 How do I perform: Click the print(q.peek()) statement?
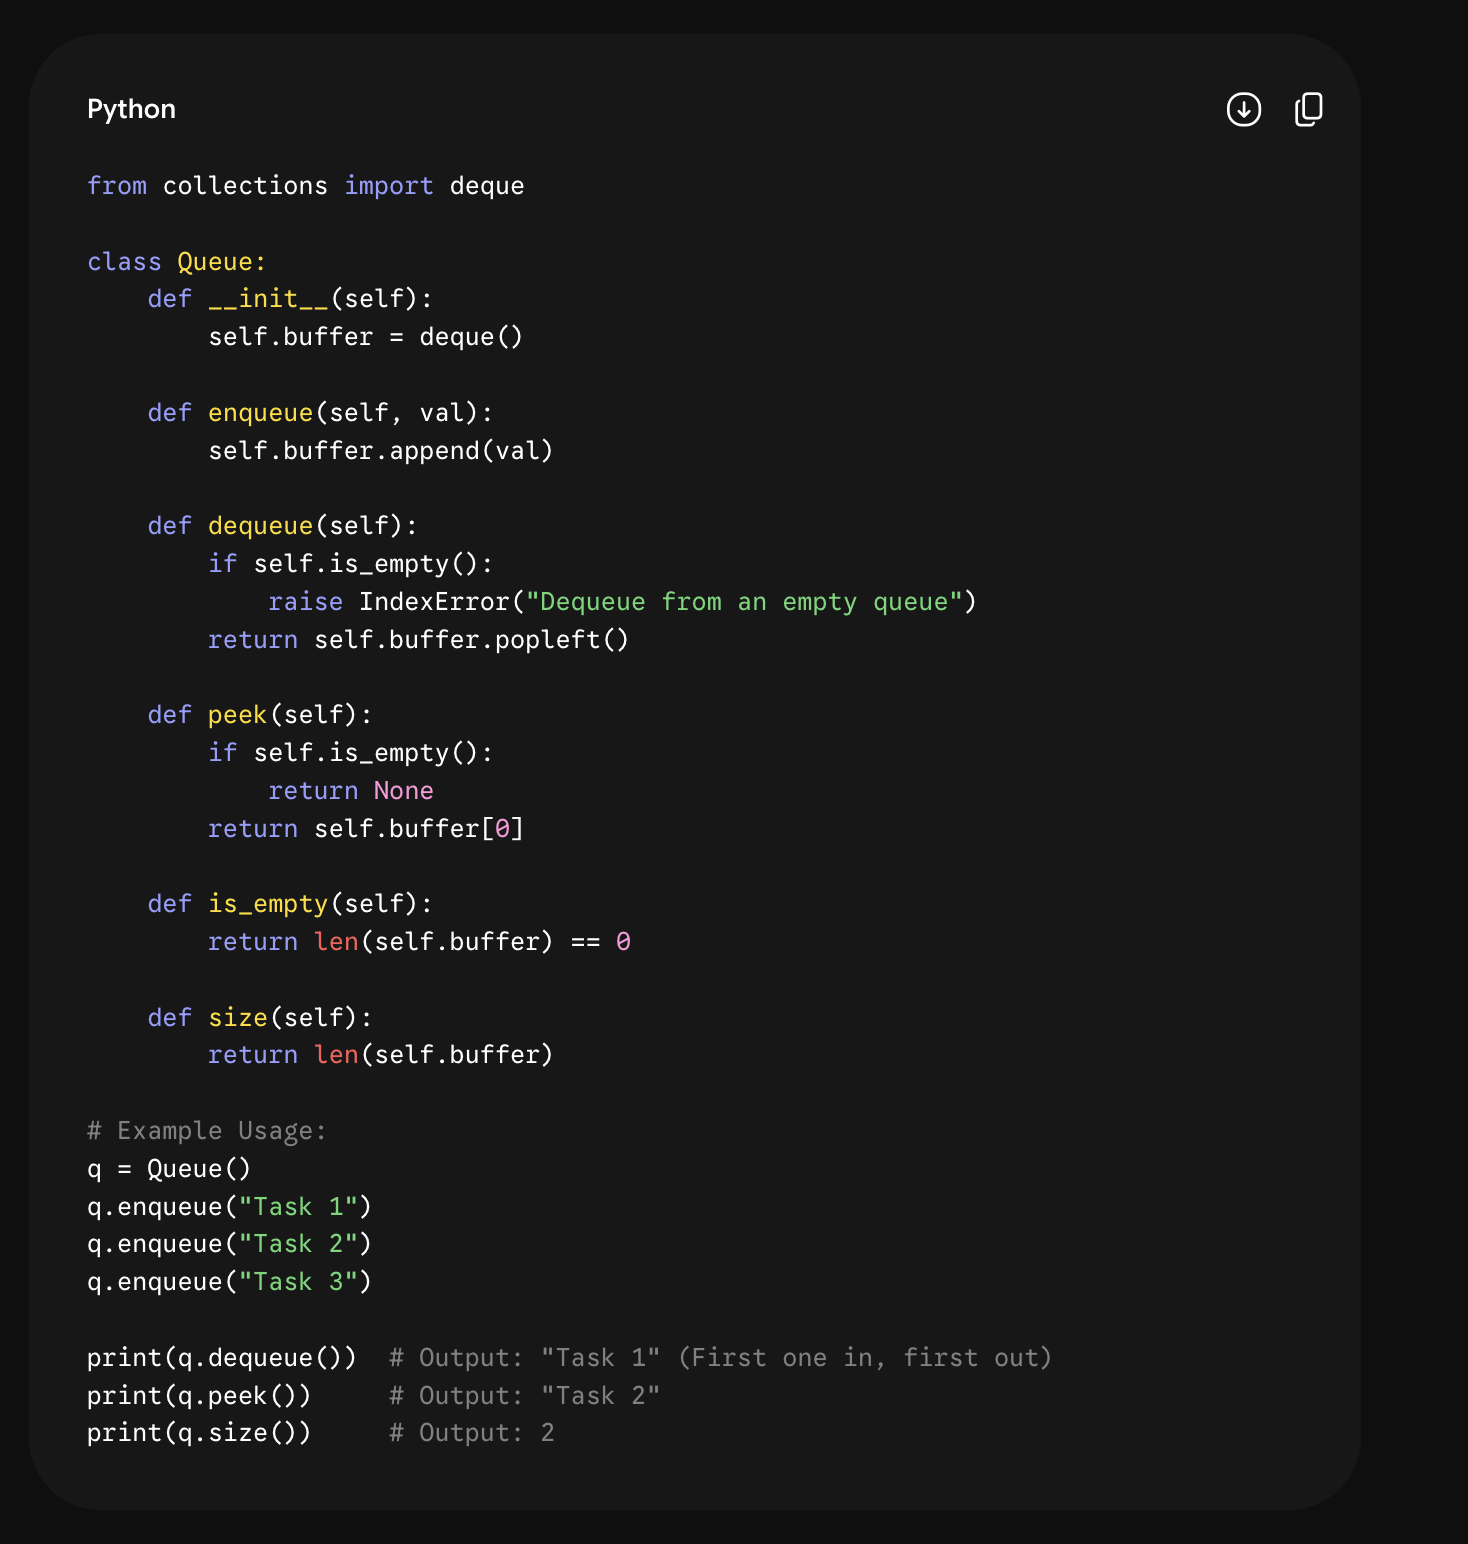coord(199,1396)
